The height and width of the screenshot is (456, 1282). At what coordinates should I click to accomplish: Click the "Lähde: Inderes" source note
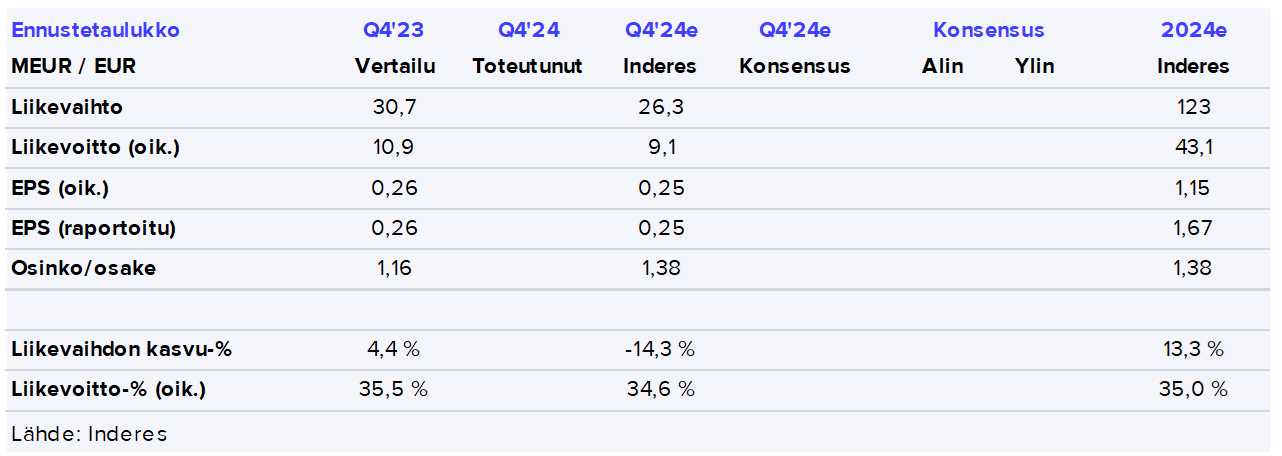pos(89,434)
